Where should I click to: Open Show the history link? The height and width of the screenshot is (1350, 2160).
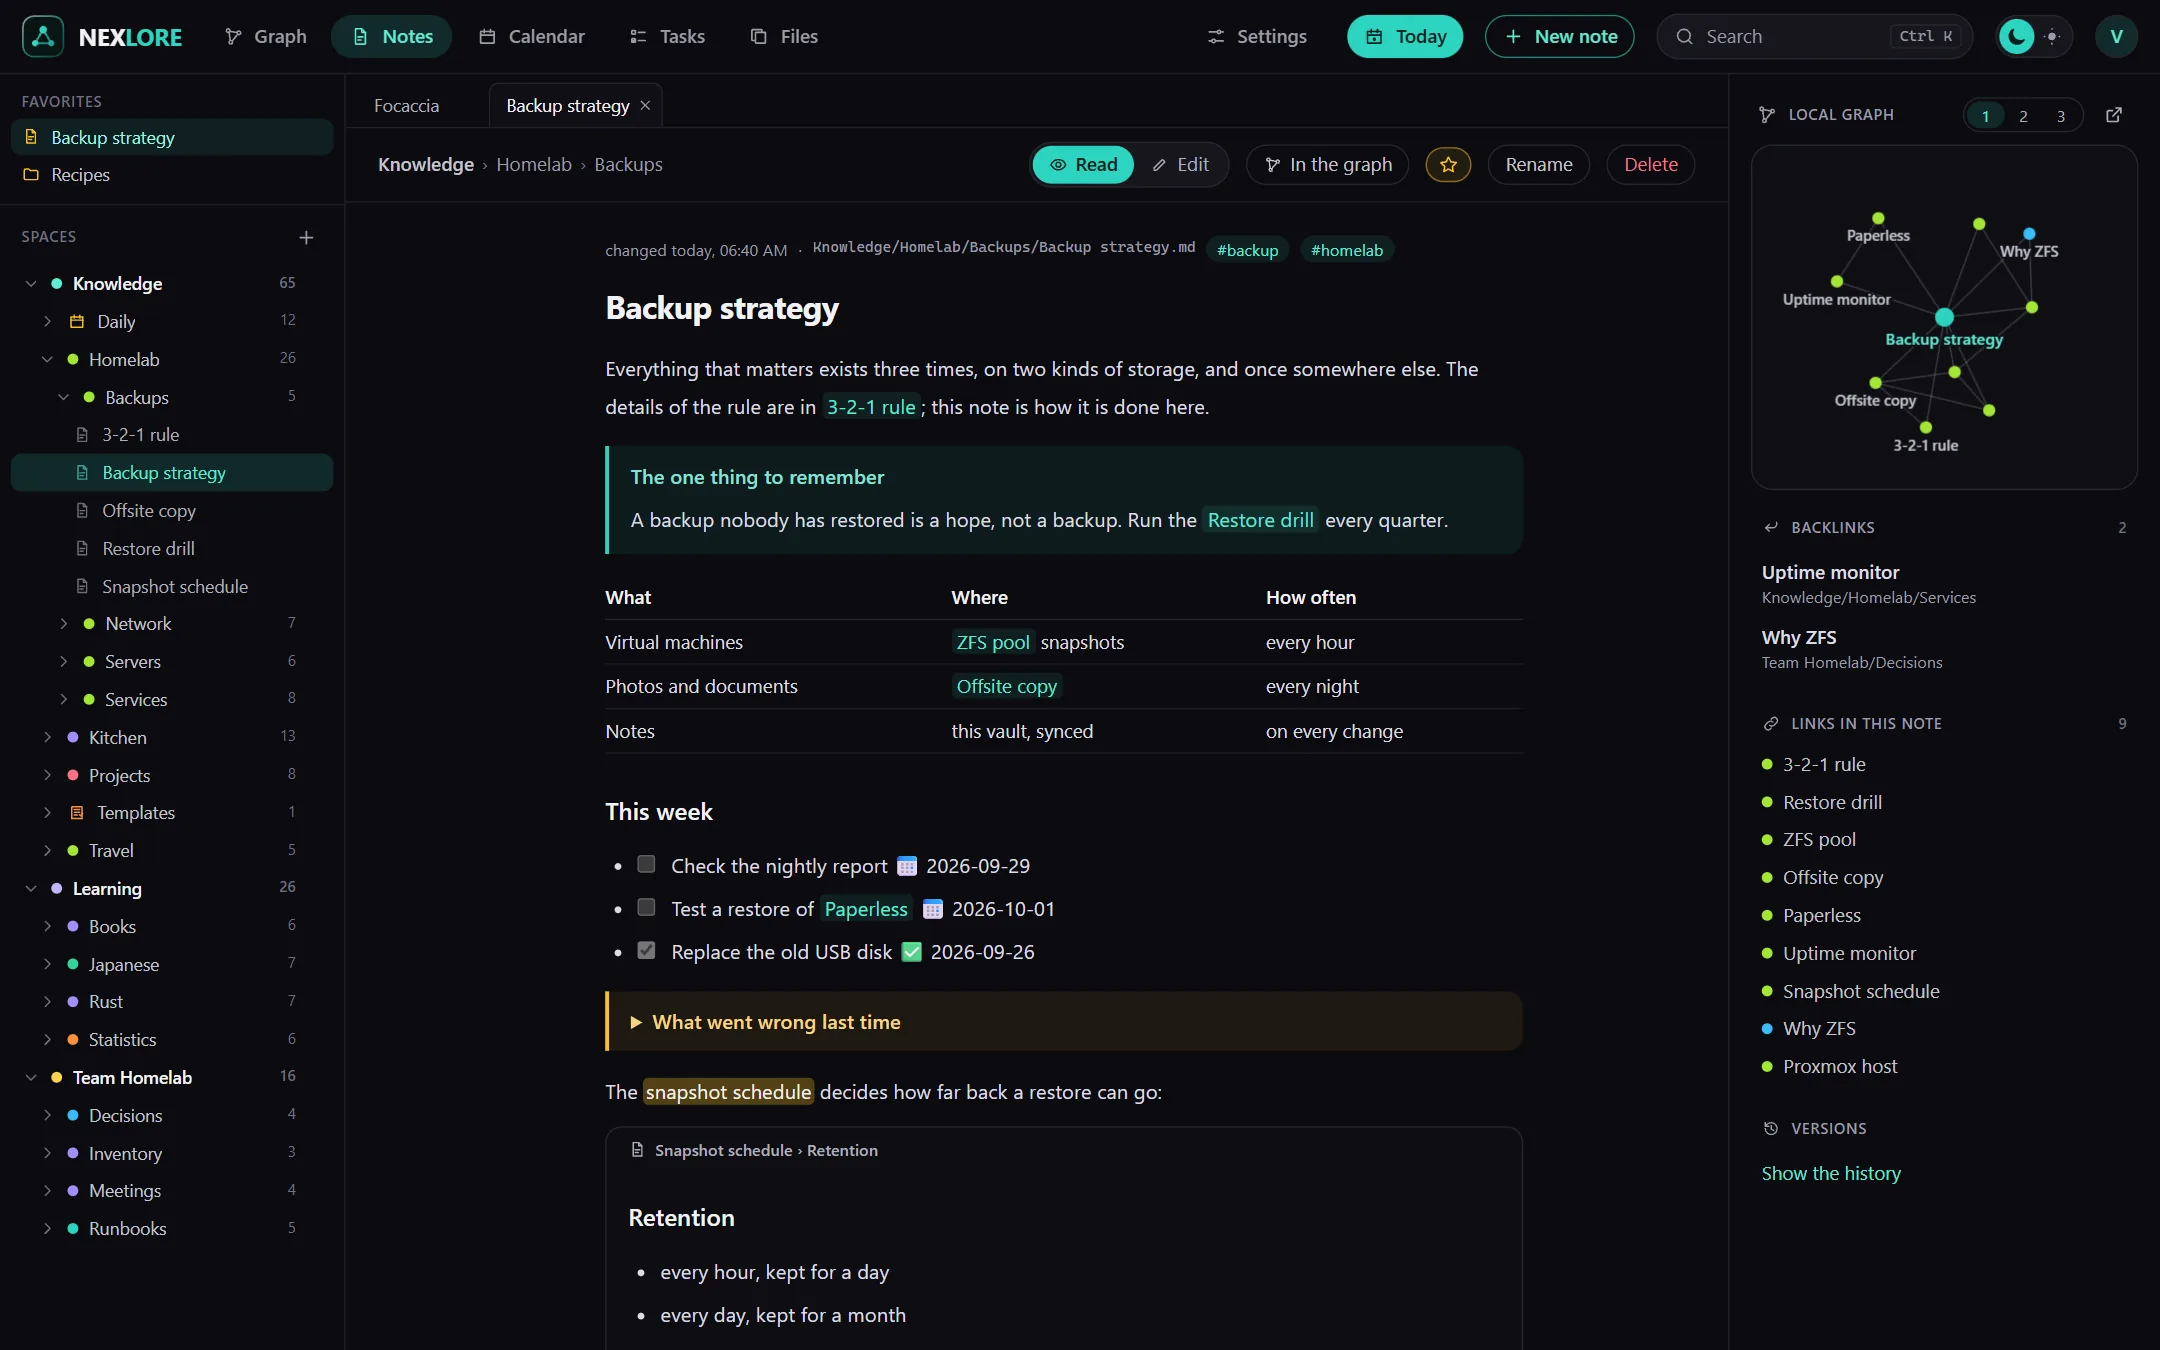[1831, 1173]
